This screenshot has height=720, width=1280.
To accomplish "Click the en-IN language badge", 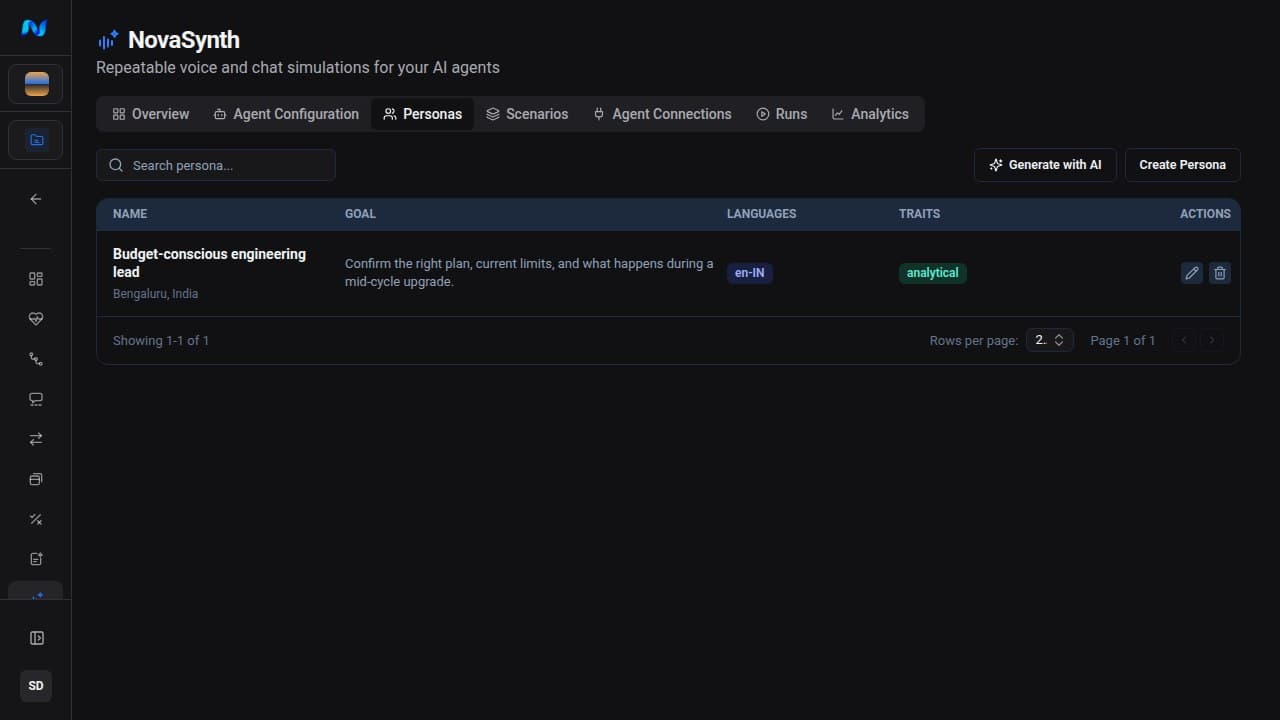I will [x=750, y=273].
